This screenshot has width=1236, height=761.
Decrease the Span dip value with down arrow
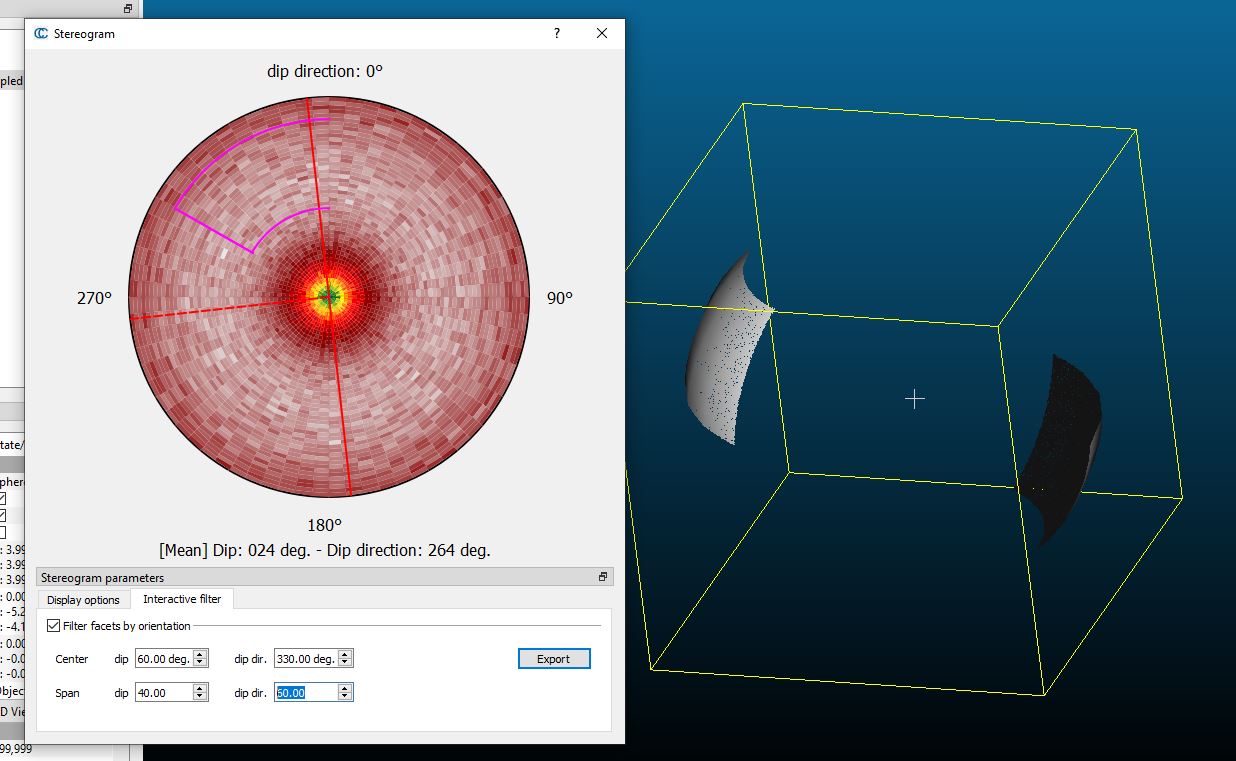coord(201,696)
